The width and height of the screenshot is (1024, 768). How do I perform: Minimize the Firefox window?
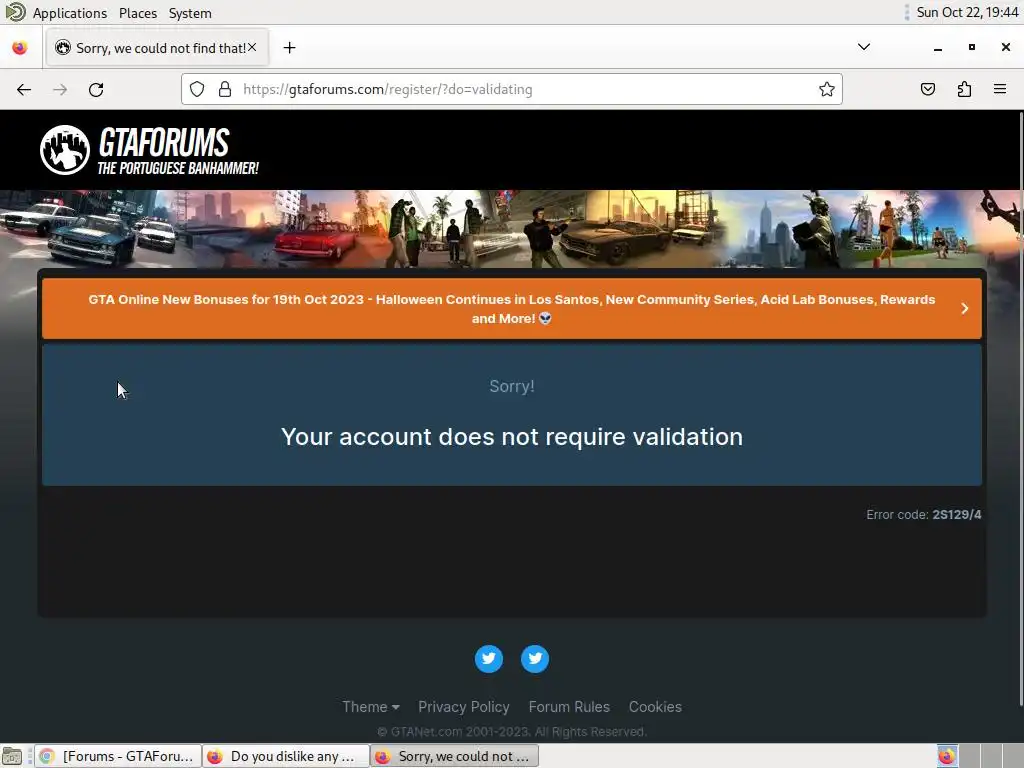(x=938, y=48)
